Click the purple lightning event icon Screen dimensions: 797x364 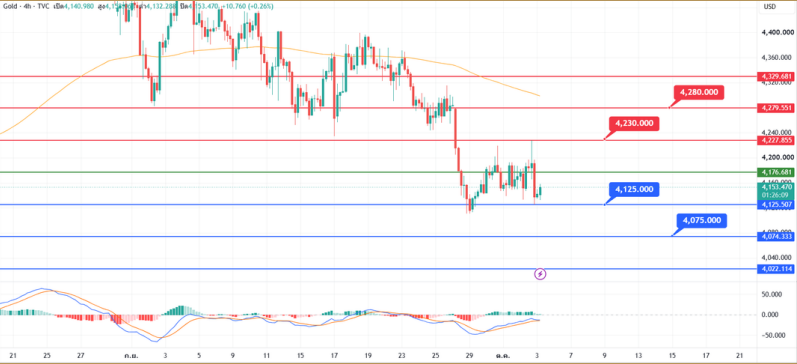tap(540, 274)
